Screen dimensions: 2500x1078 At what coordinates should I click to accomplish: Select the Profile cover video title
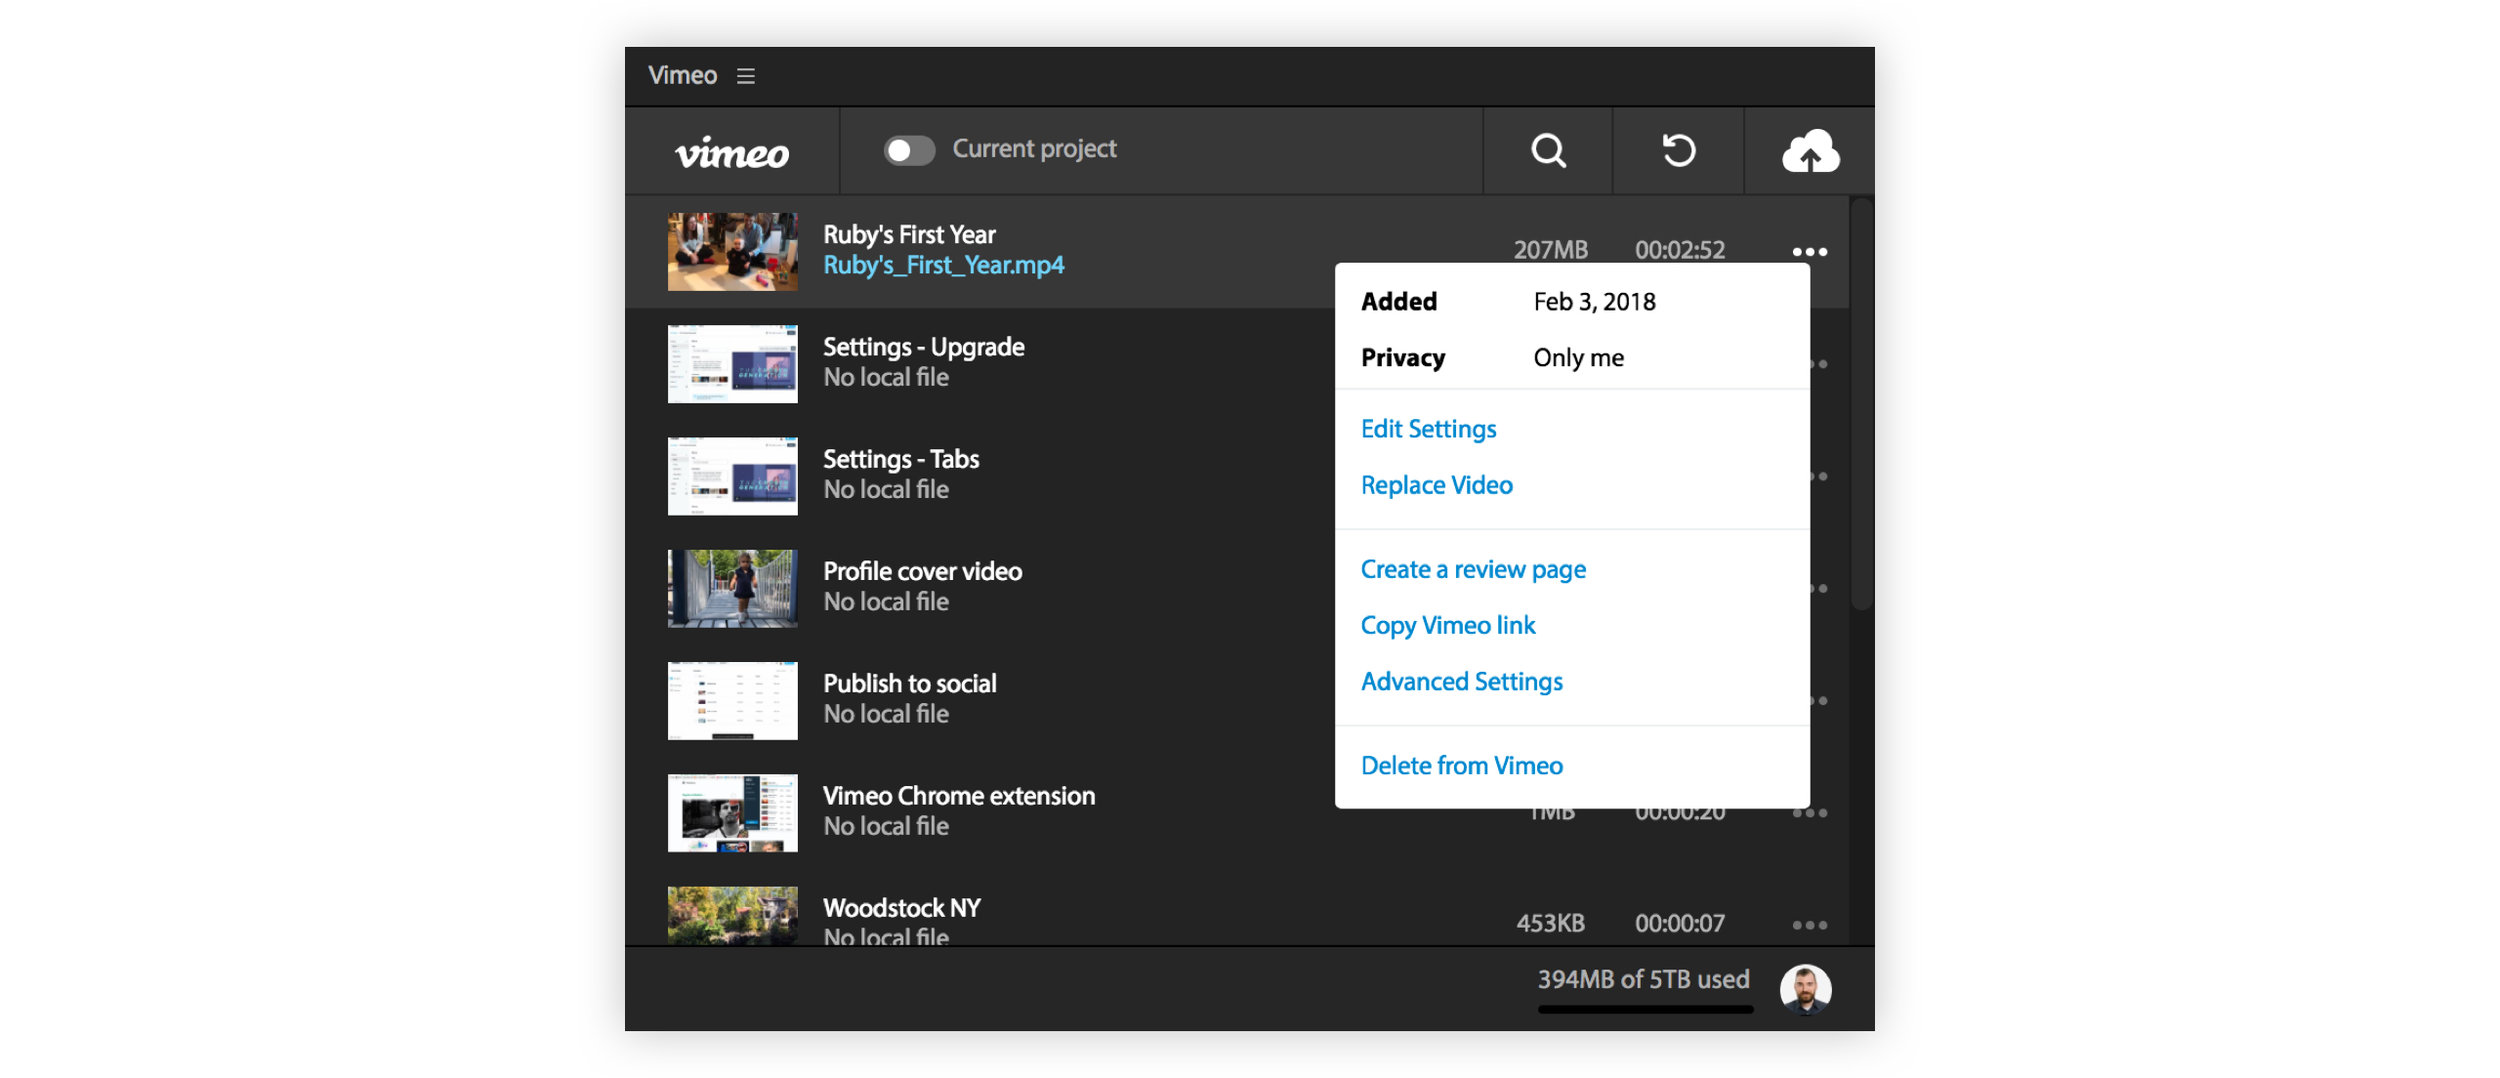[x=922, y=571]
